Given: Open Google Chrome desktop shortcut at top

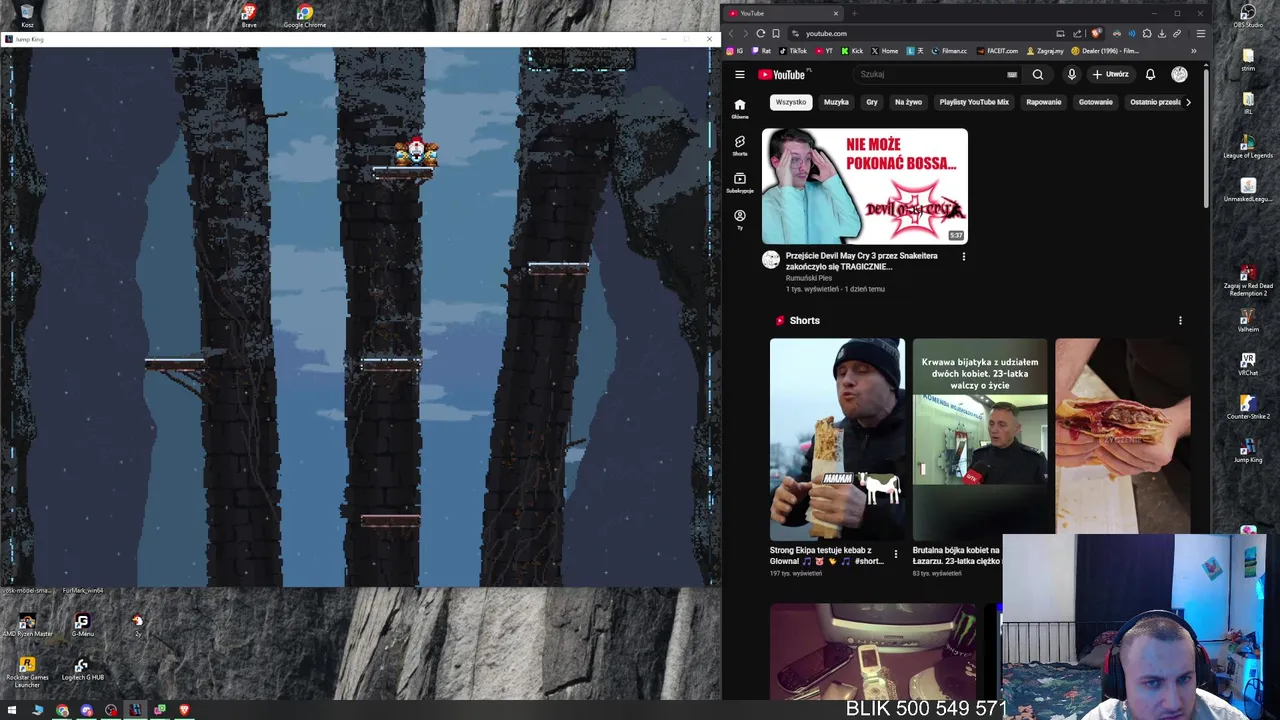Looking at the screenshot, I should (x=304, y=16).
